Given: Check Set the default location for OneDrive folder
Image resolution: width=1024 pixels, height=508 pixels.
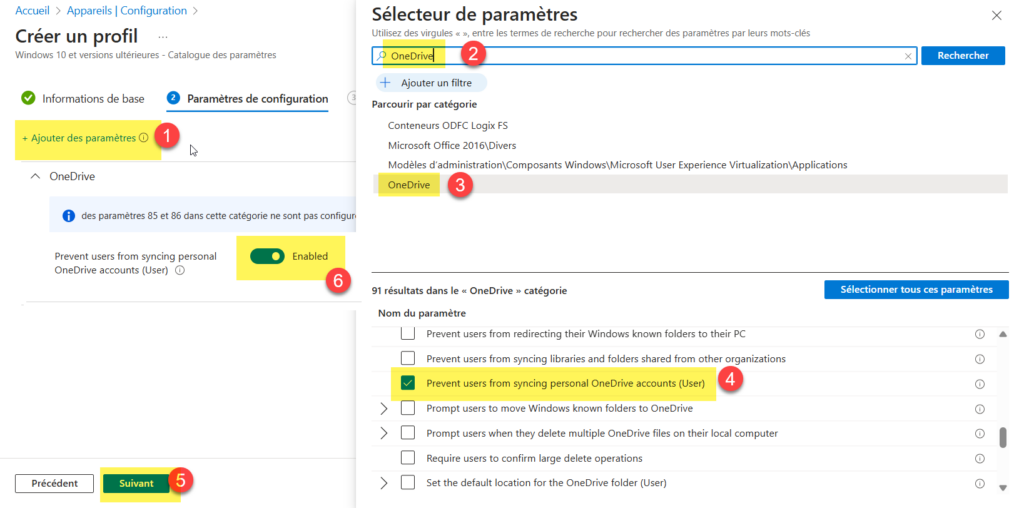Looking at the screenshot, I should (408, 483).
